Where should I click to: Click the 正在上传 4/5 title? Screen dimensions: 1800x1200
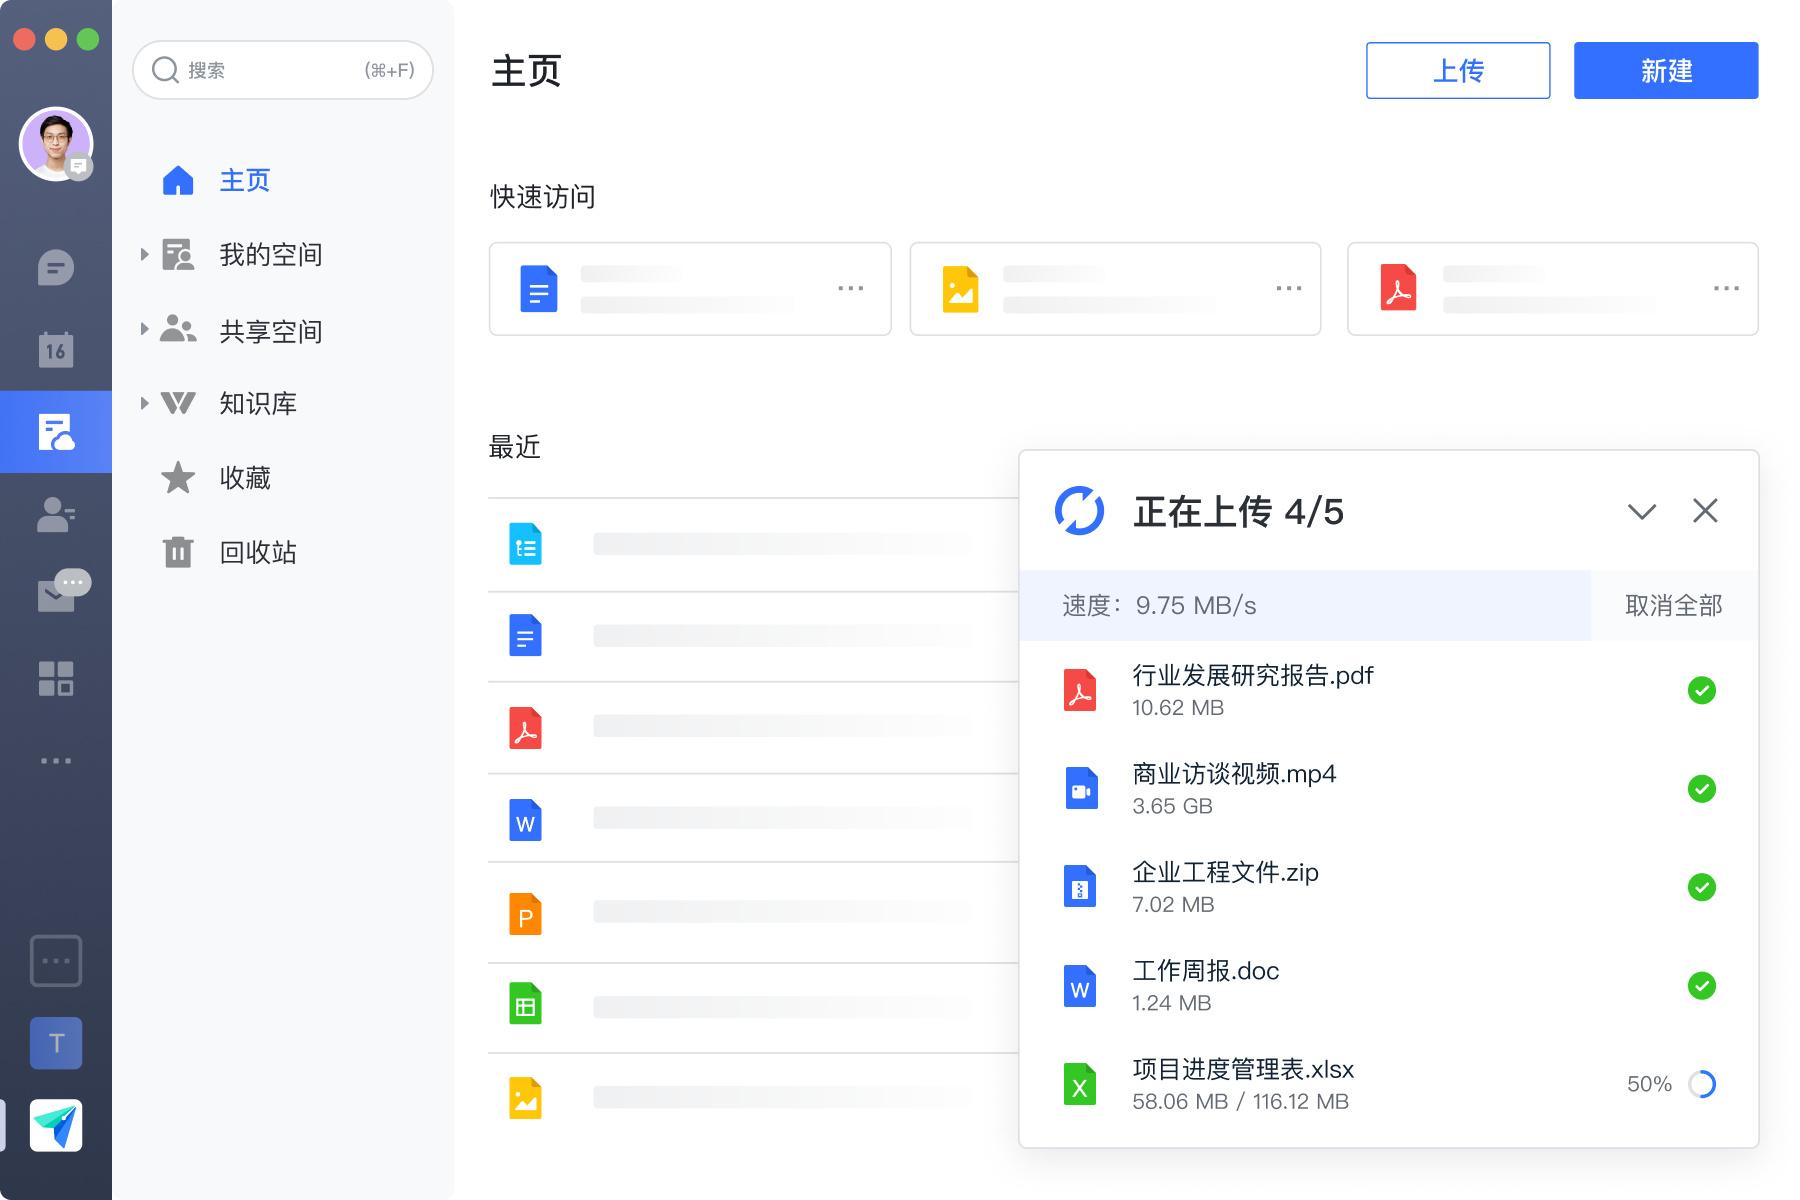click(1238, 511)
